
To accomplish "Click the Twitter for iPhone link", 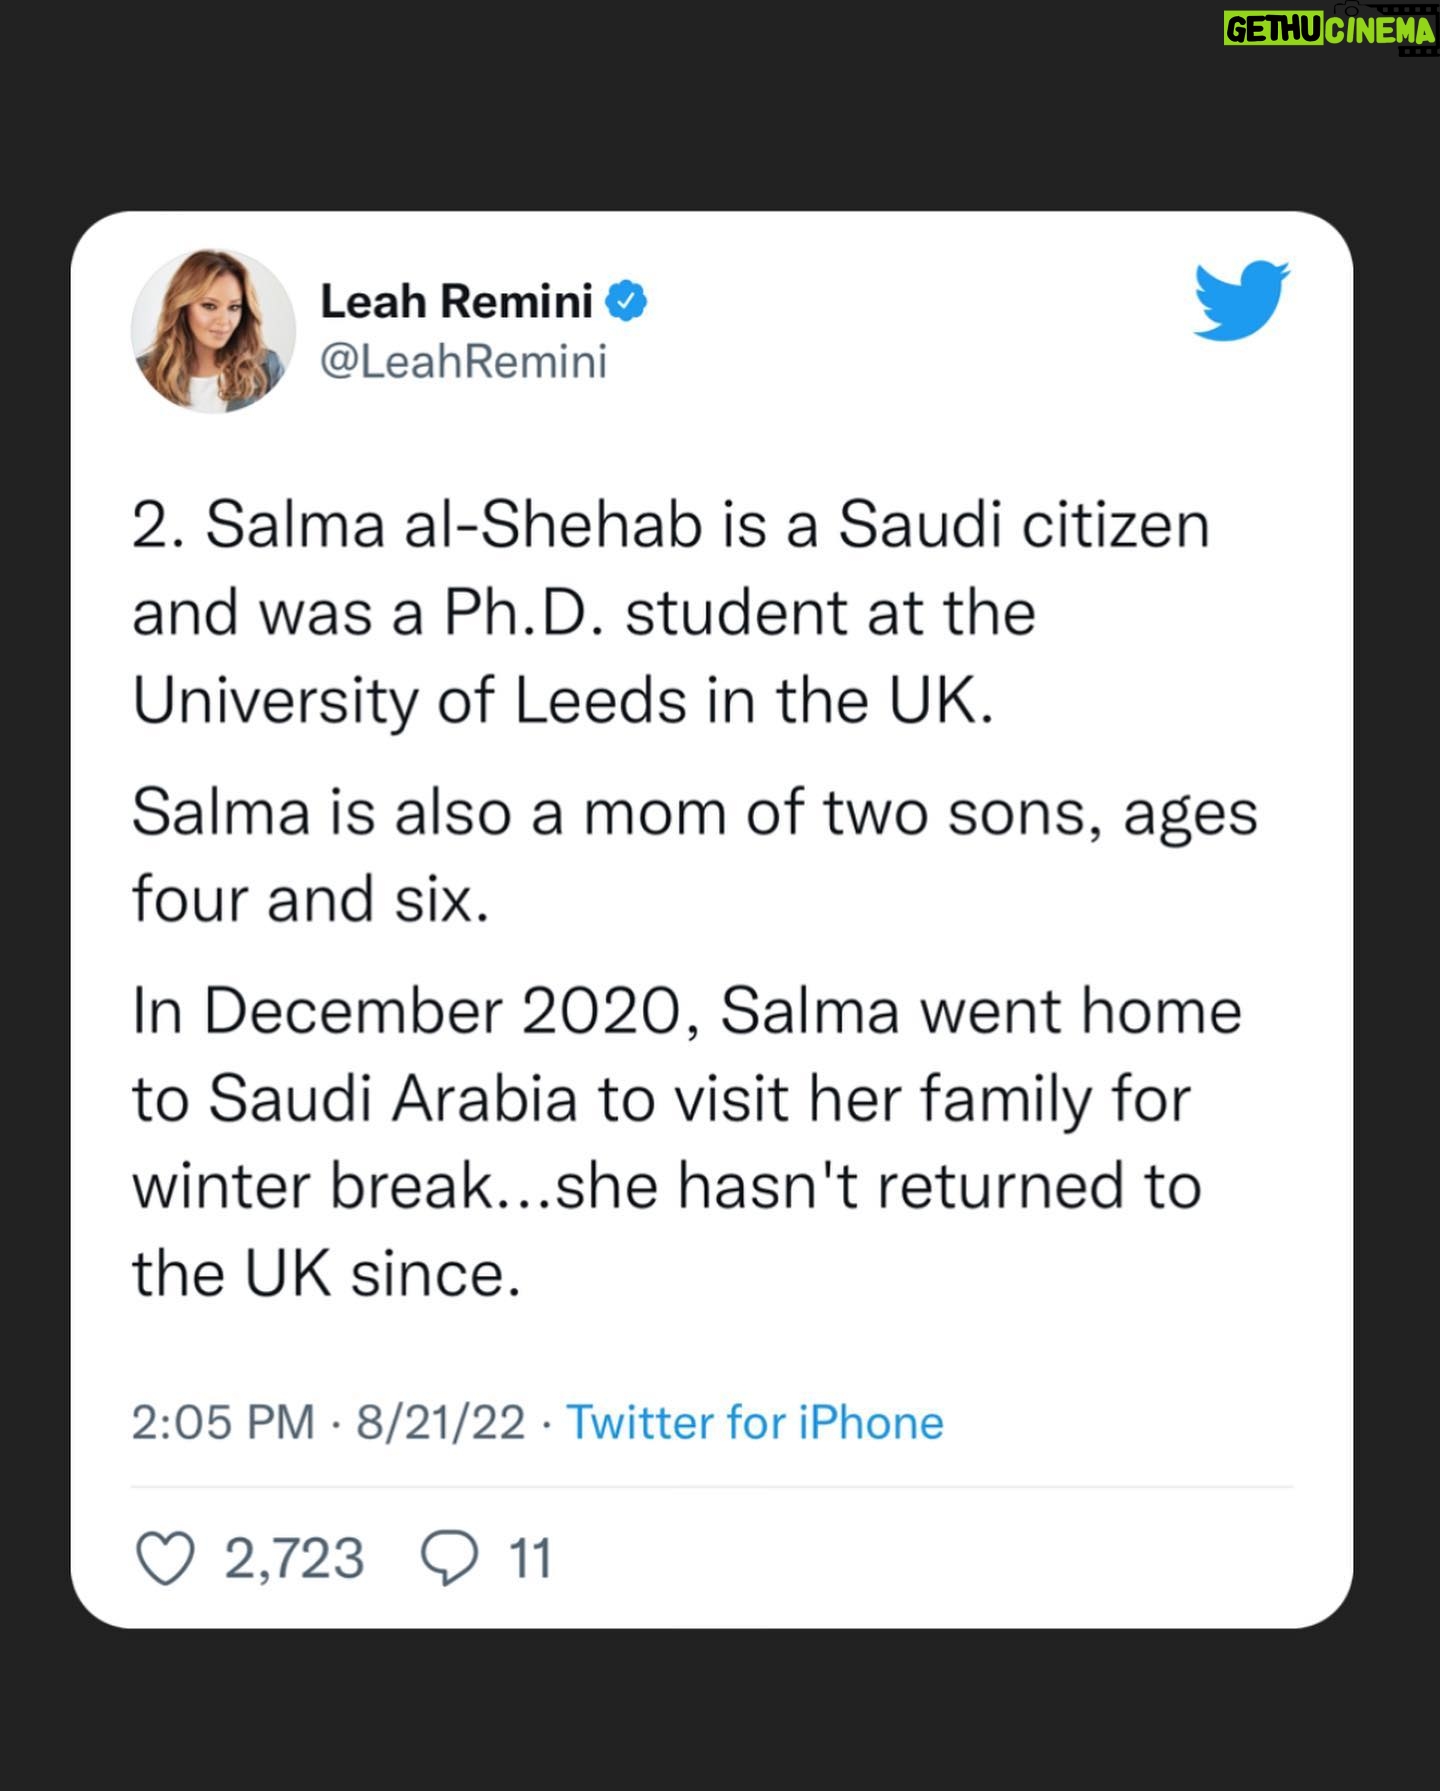I will (755, 1422).
